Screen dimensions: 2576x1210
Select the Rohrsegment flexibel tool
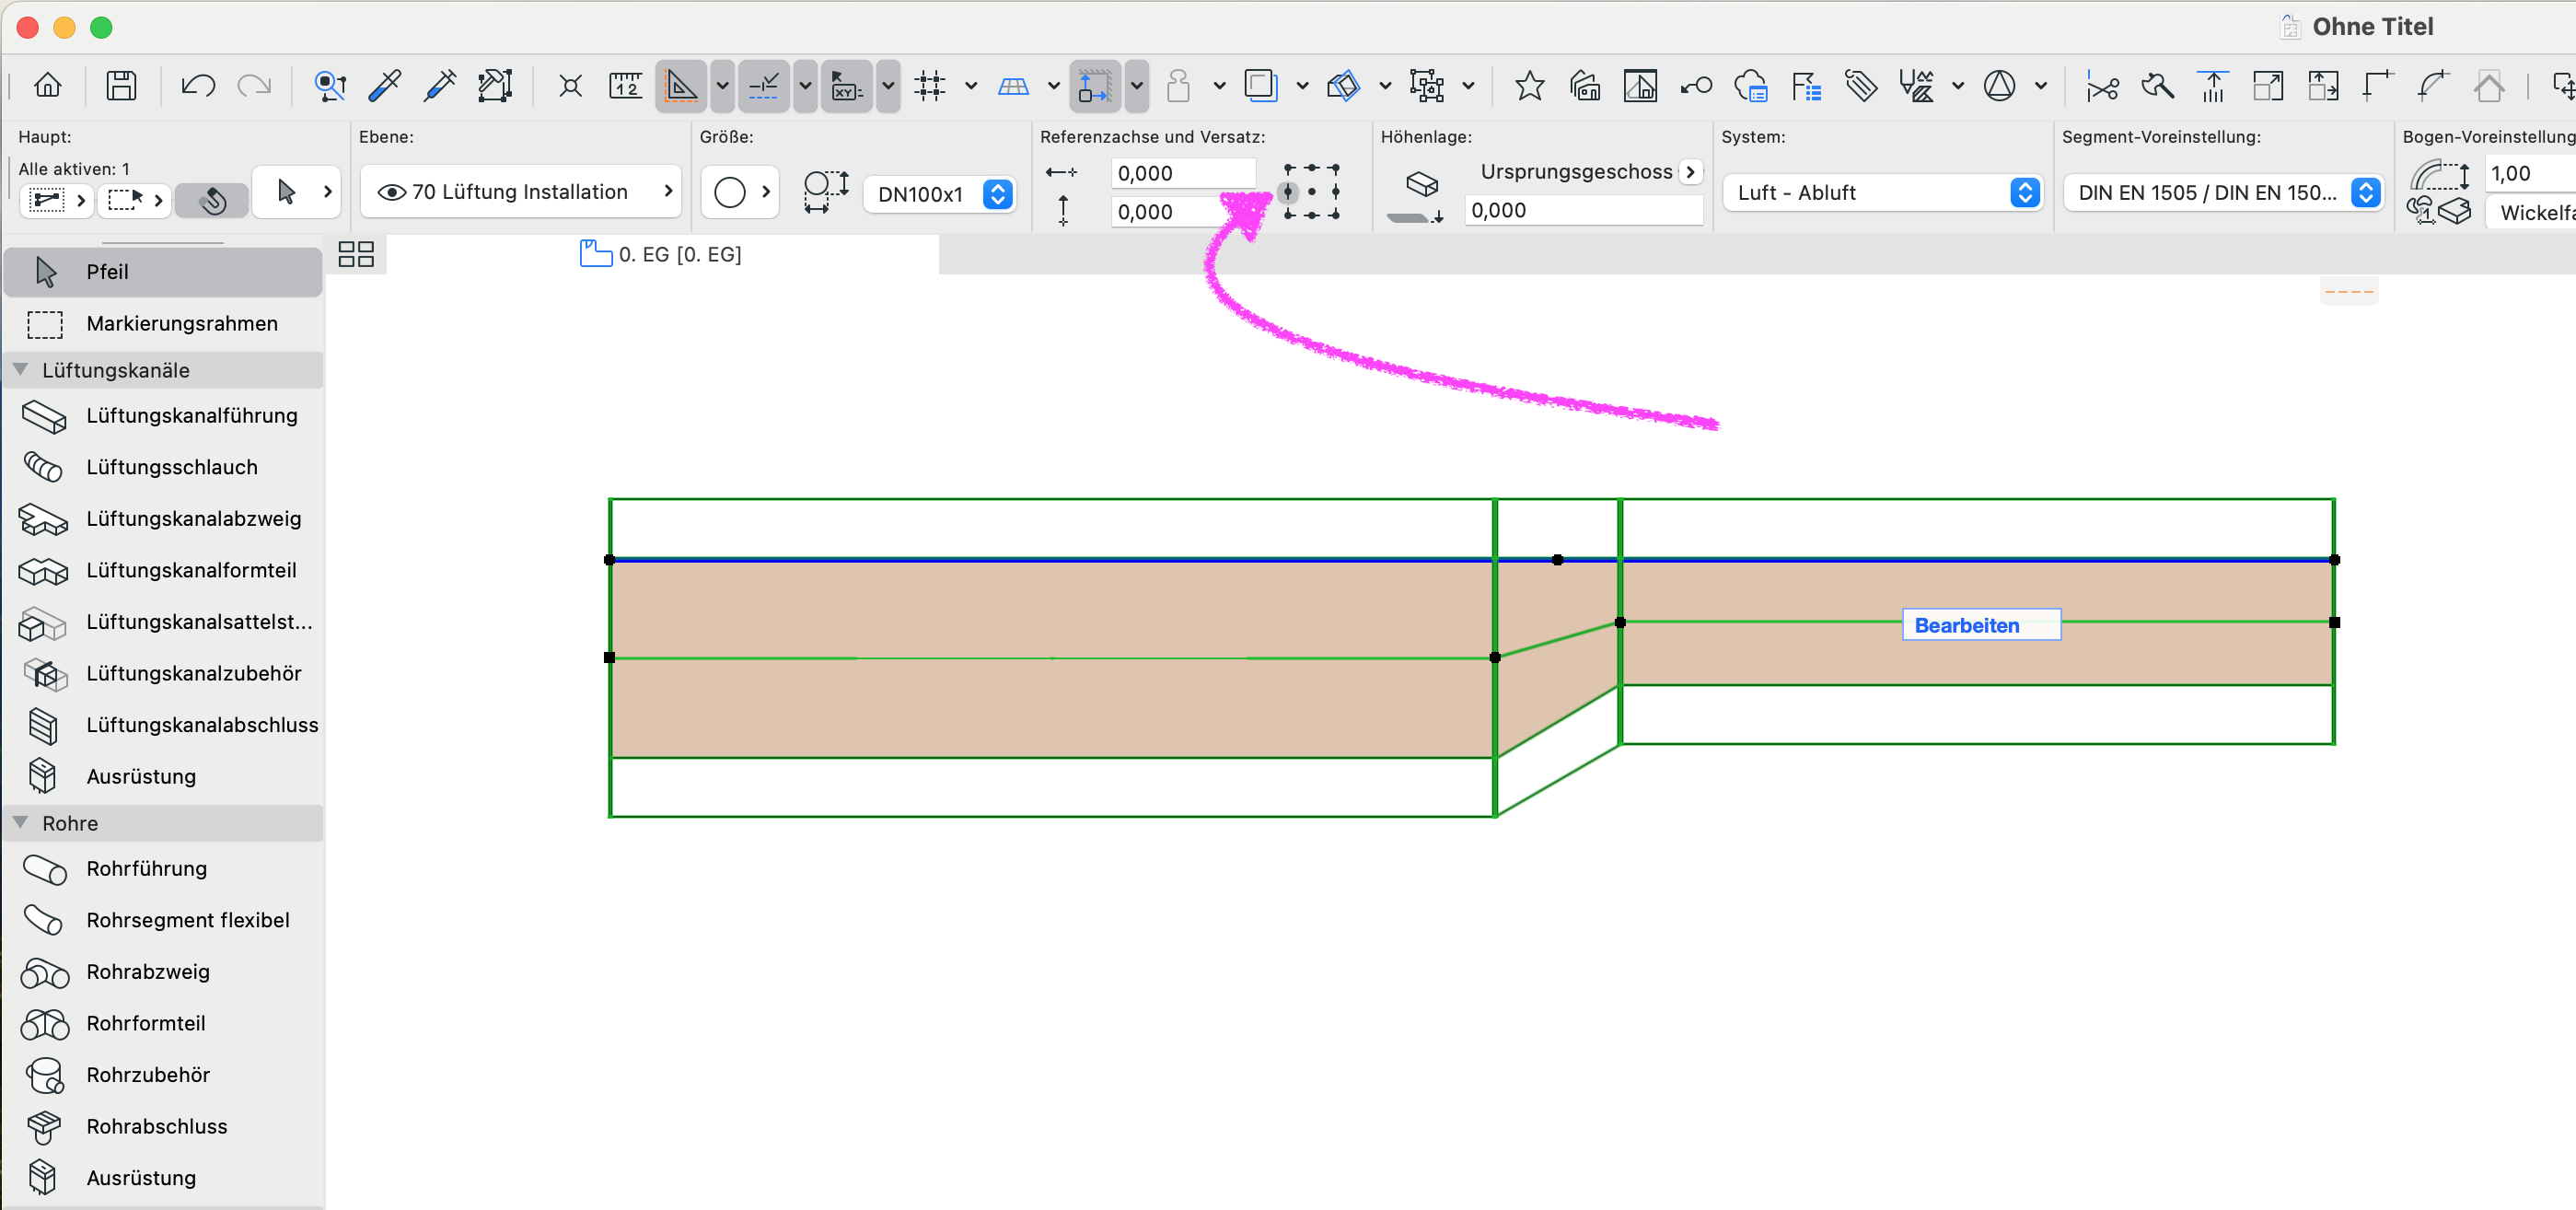163,921
